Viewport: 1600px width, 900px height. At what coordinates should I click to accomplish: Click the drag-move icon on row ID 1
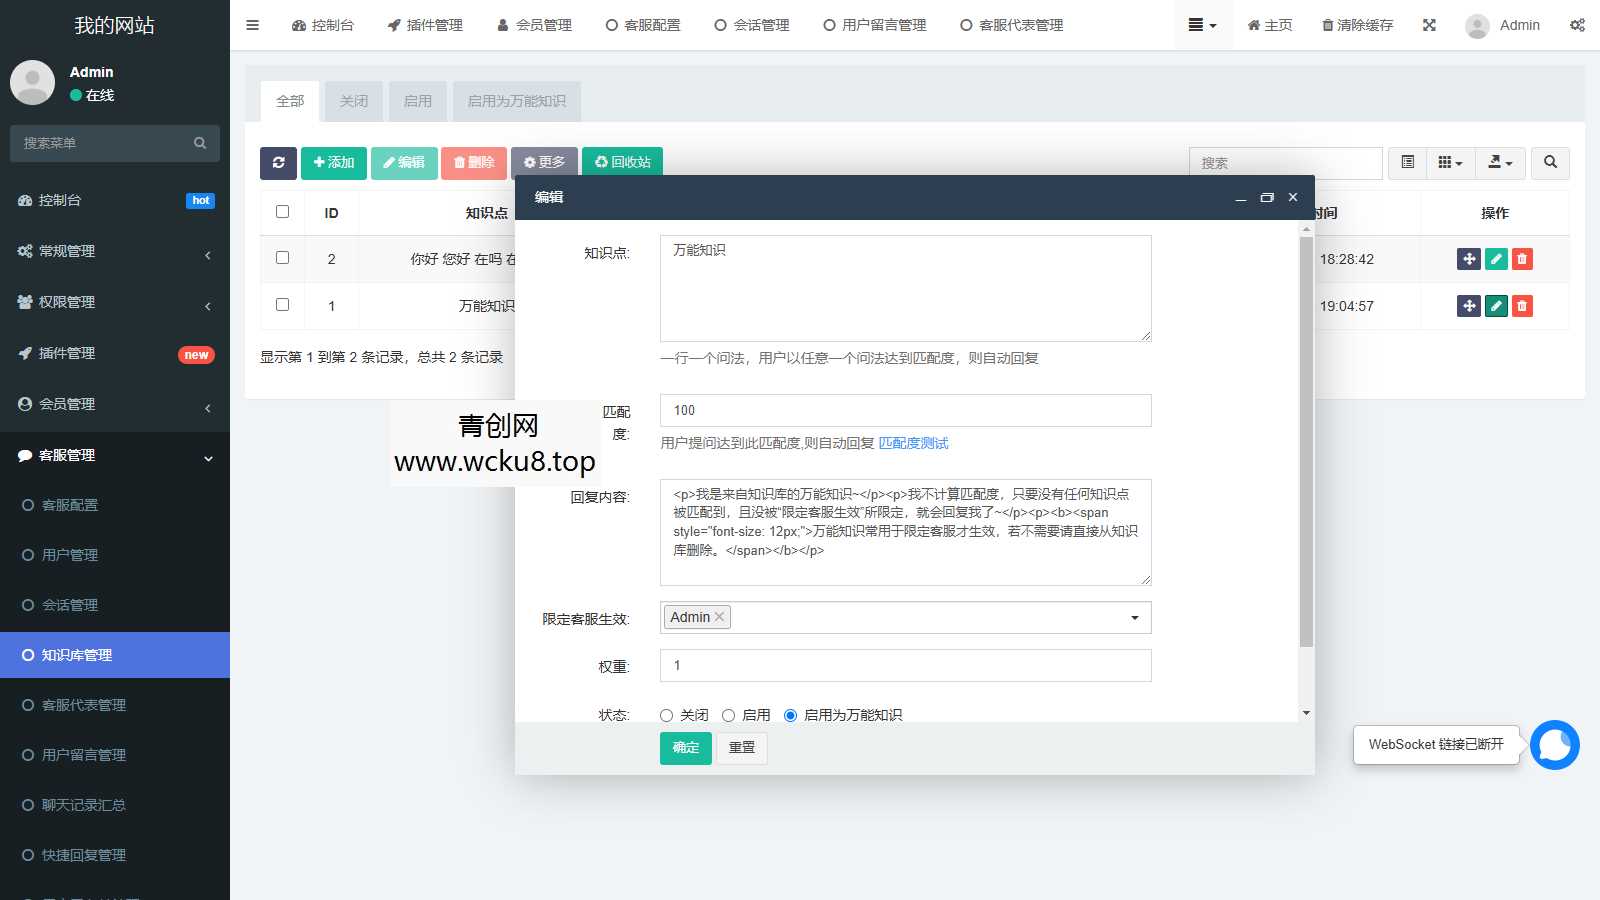click(1468, 306)
